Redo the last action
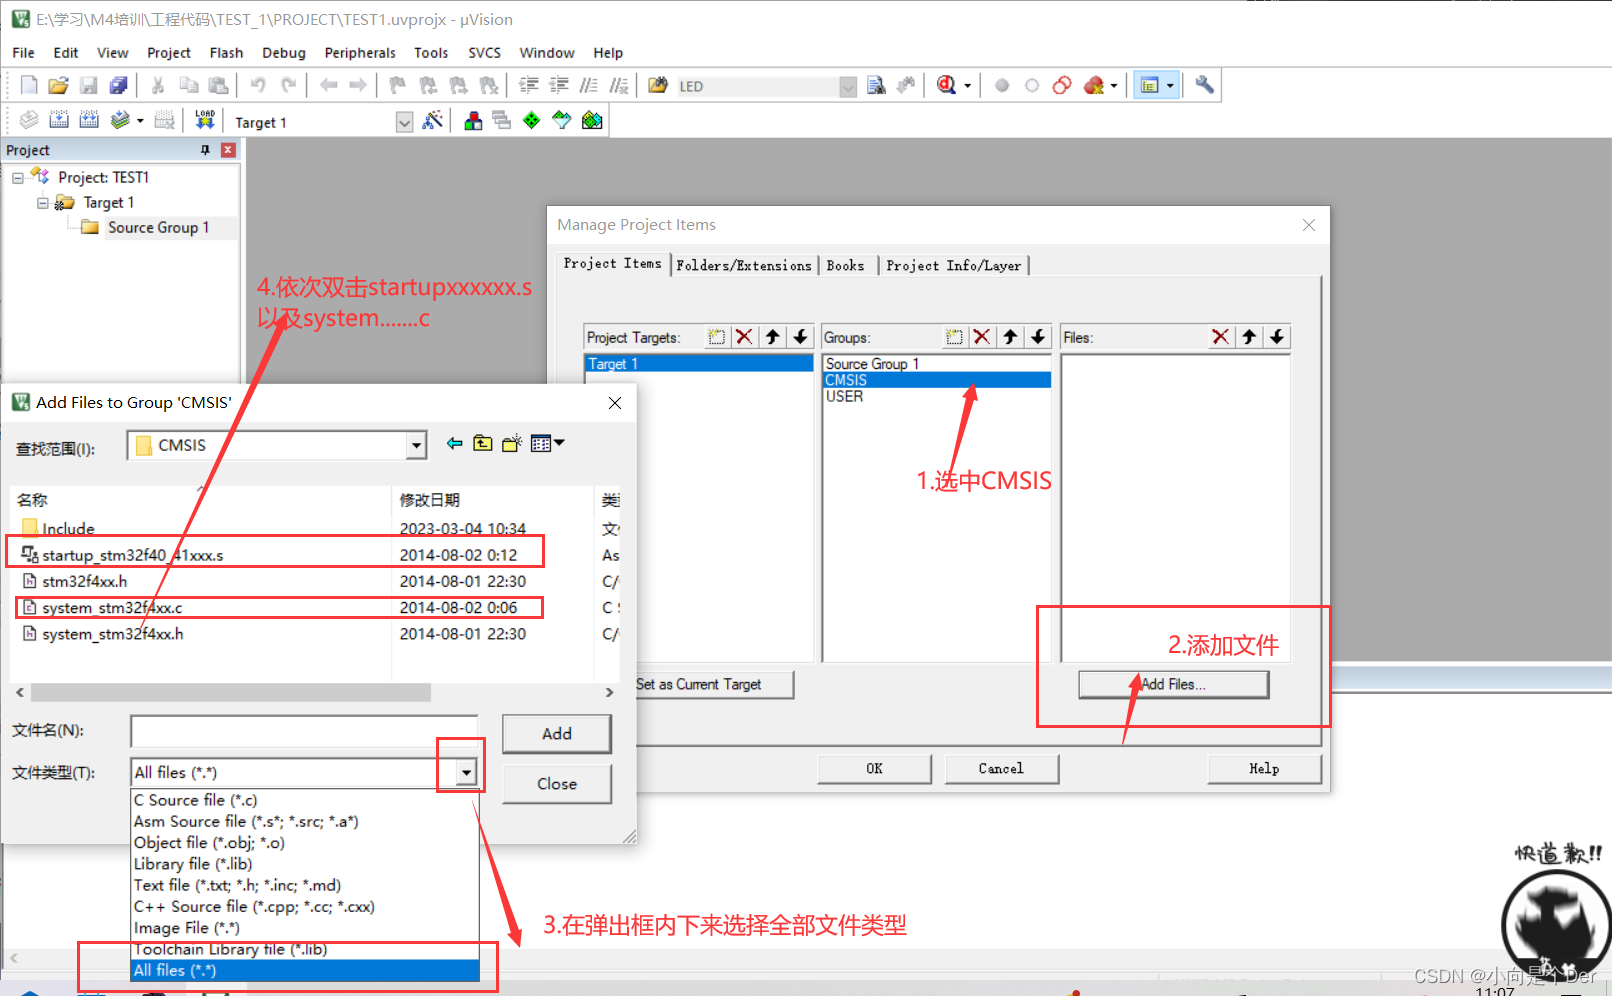 (x=288, y=85)
